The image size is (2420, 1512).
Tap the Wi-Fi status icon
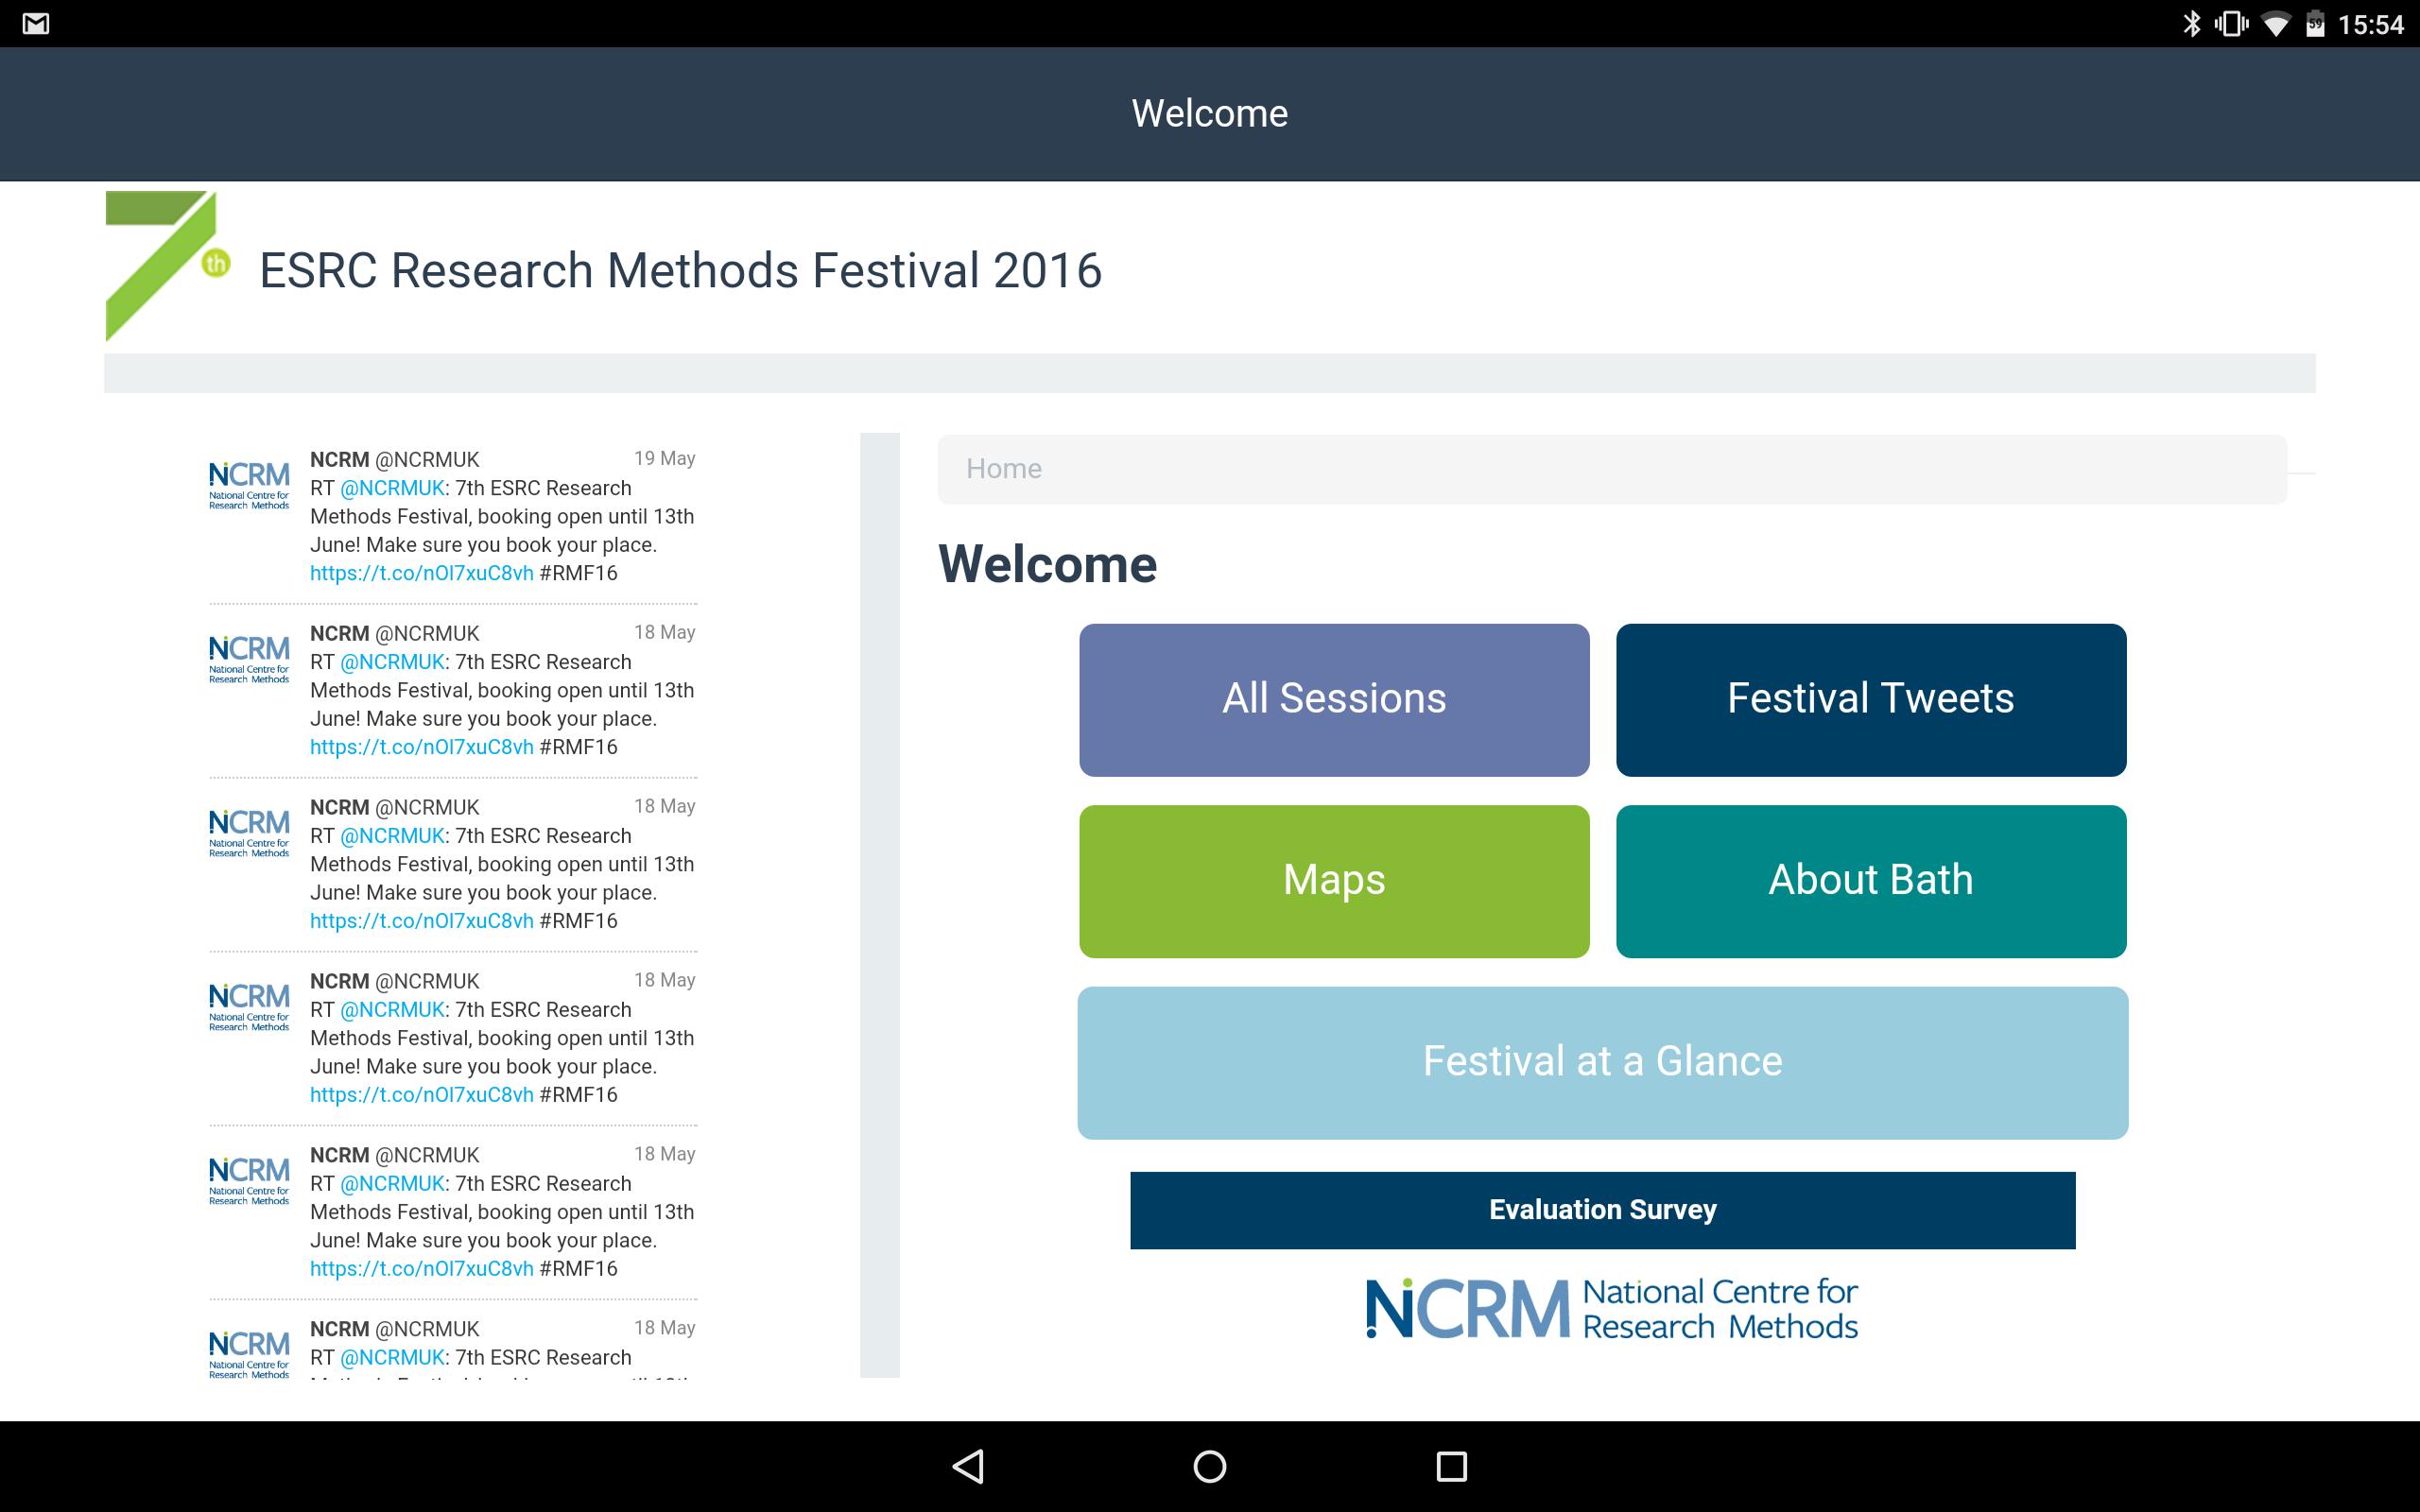tap(2276, 24)
